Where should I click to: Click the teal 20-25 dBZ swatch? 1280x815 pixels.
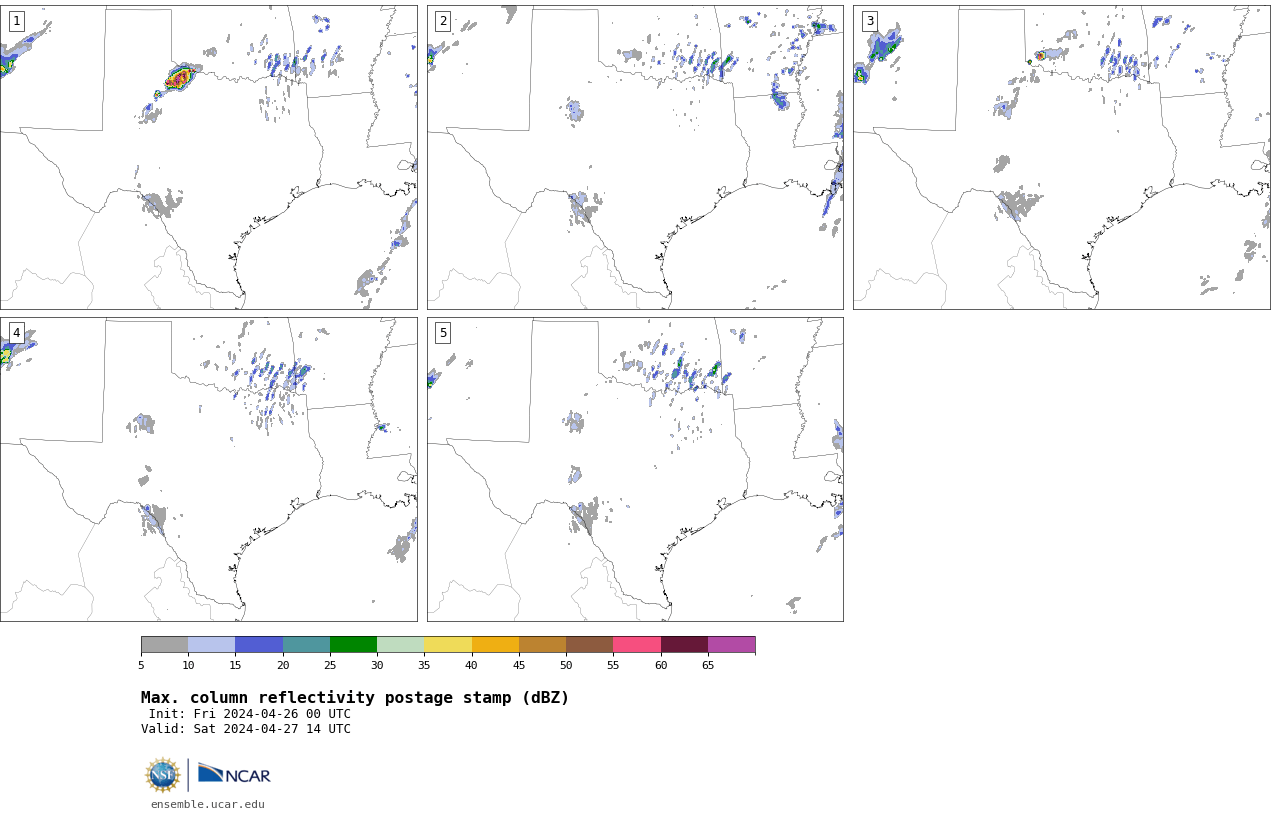(x=306, y=645)
